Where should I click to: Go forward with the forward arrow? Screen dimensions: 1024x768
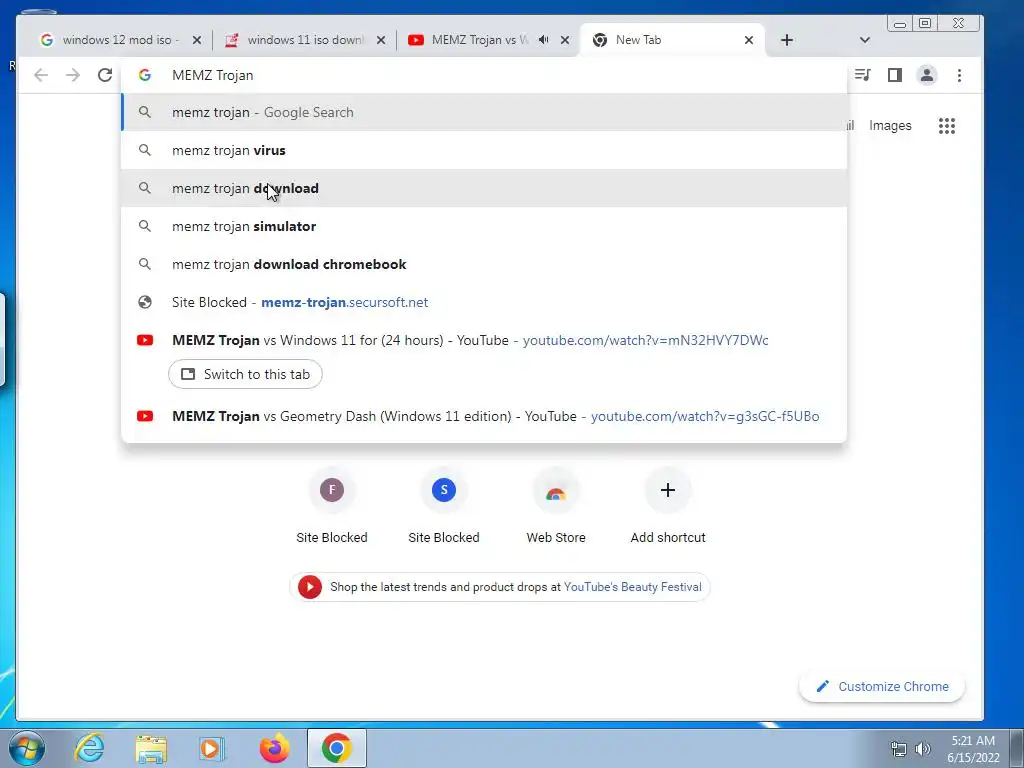(72, 75)
